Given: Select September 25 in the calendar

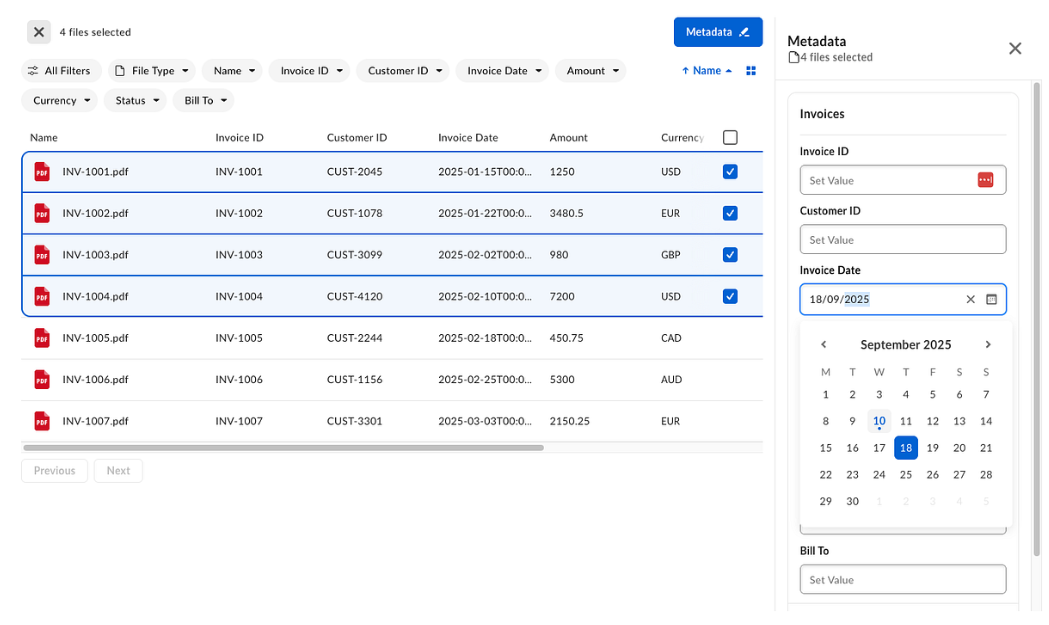Looking at the screenshot, I should (905, 474).
